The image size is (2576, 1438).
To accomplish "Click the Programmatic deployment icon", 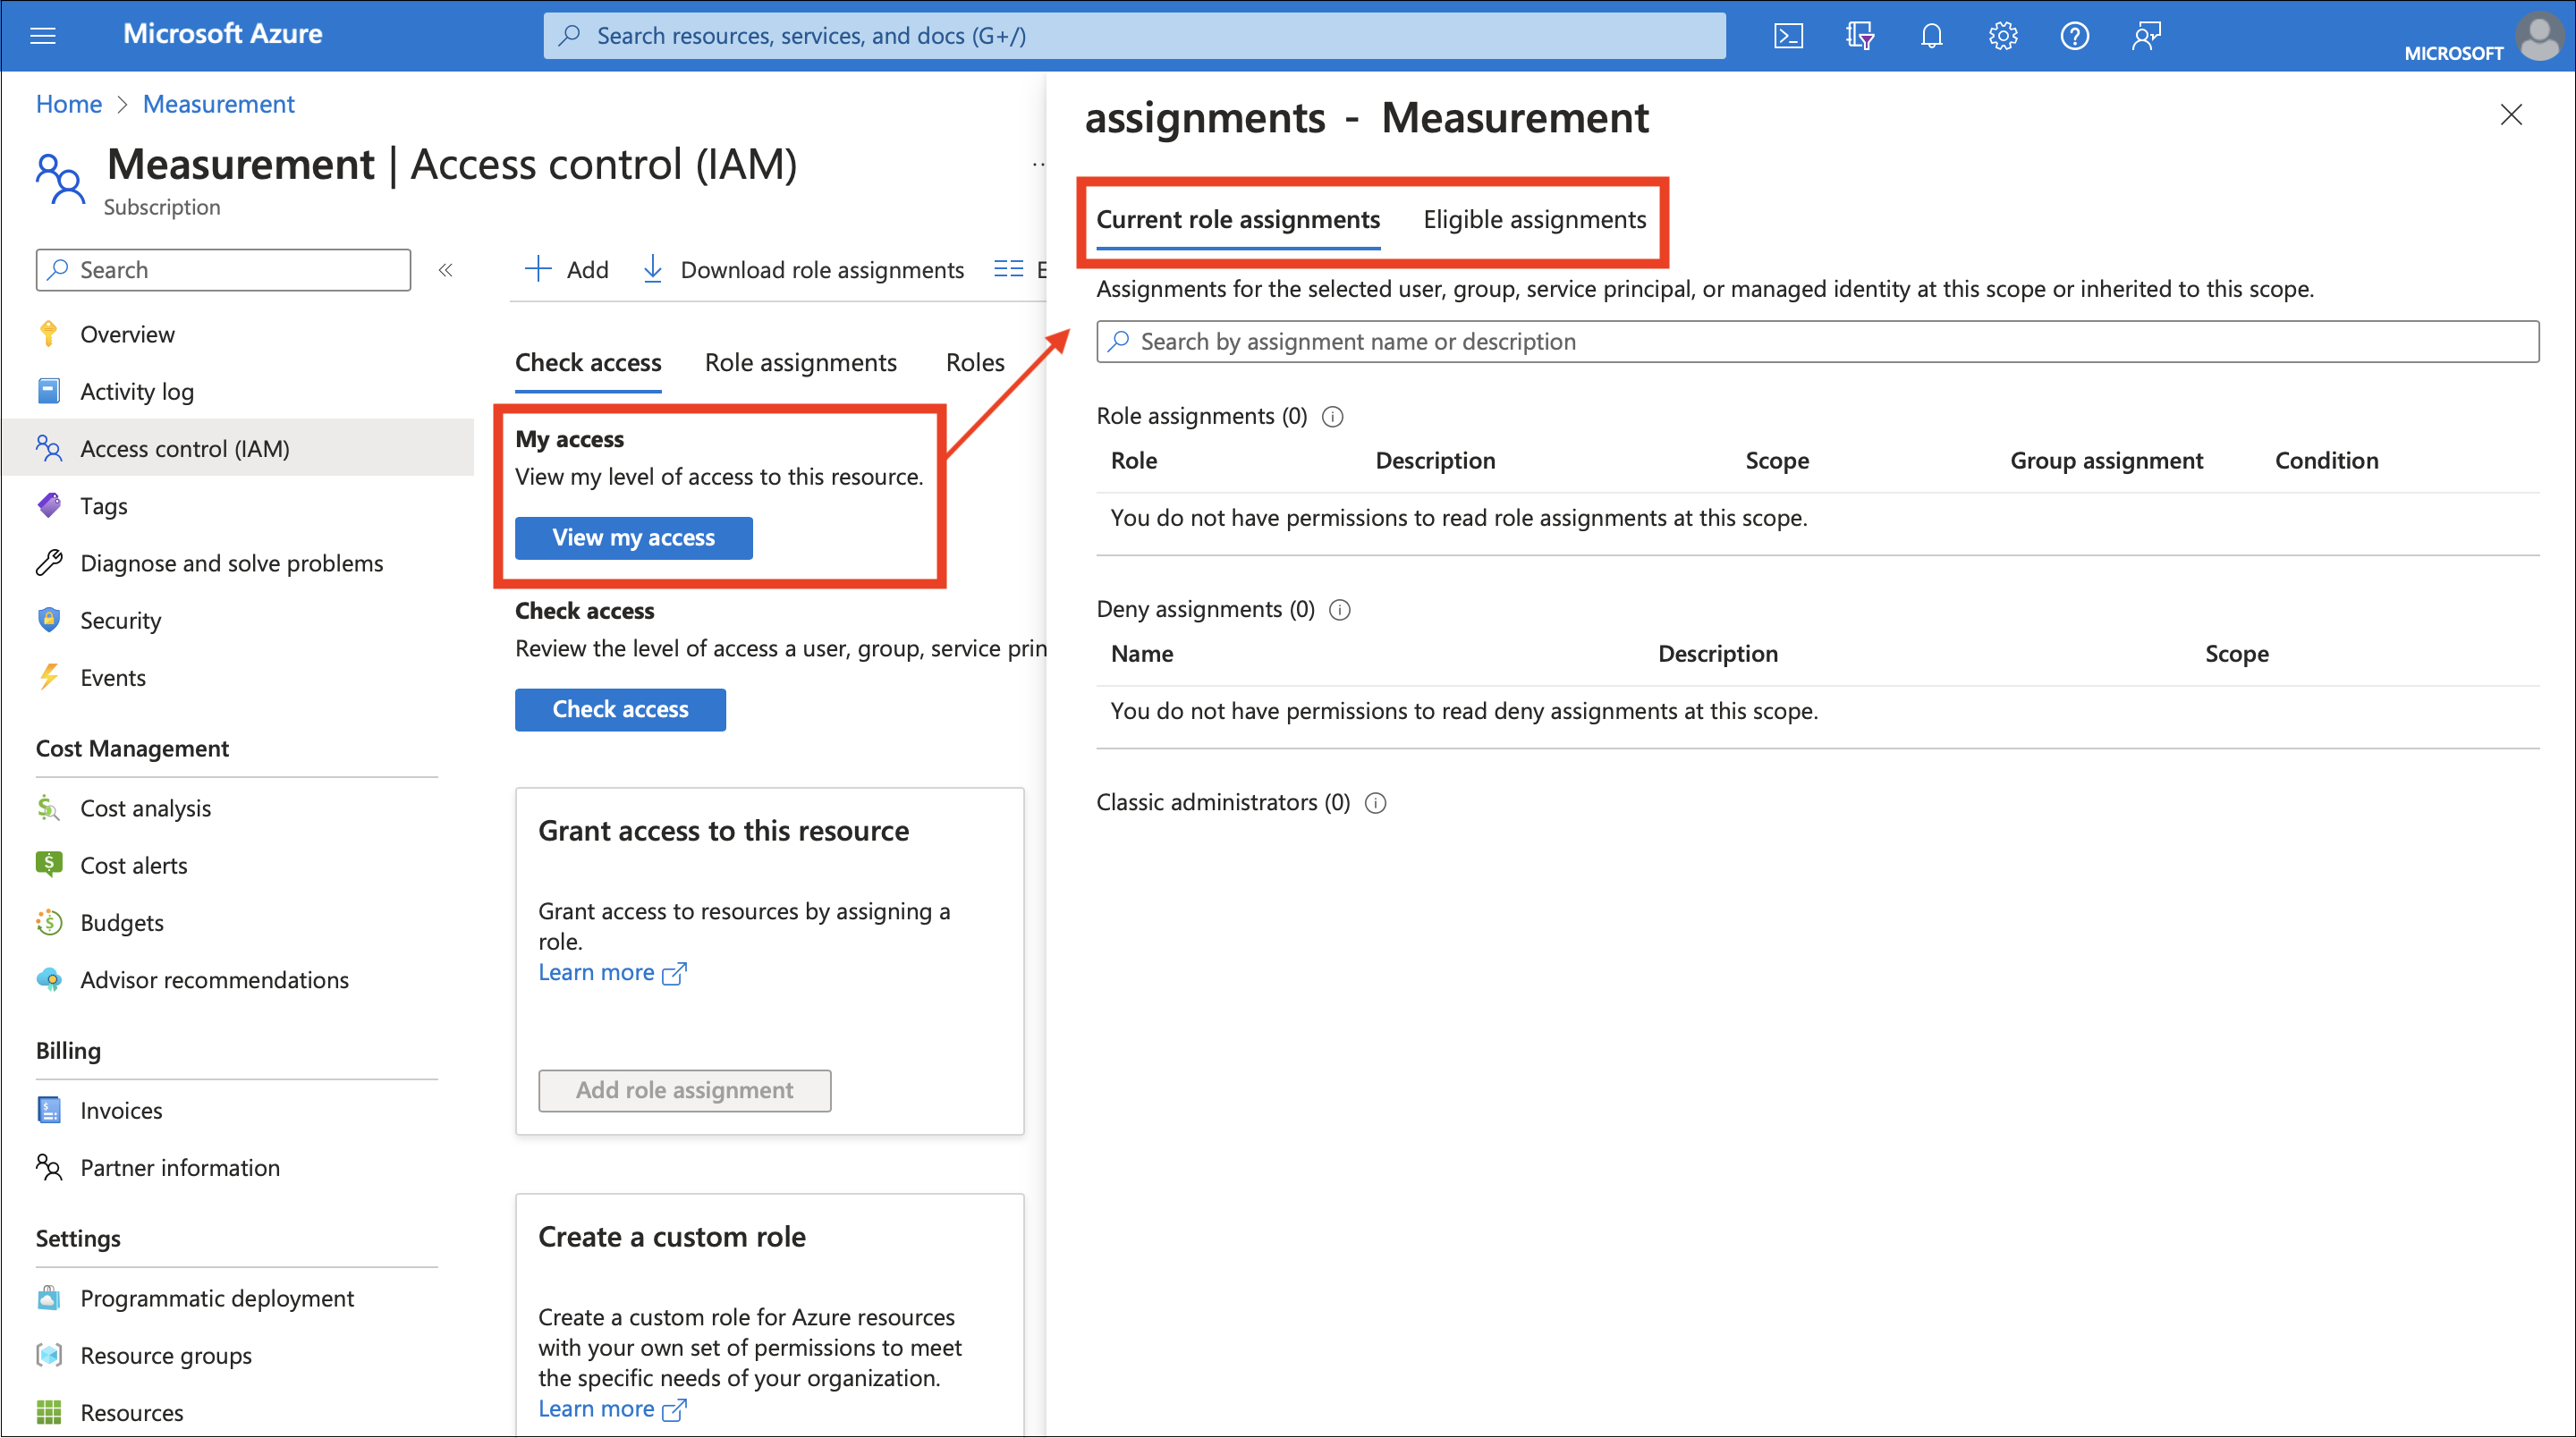I will point(49,1295).
